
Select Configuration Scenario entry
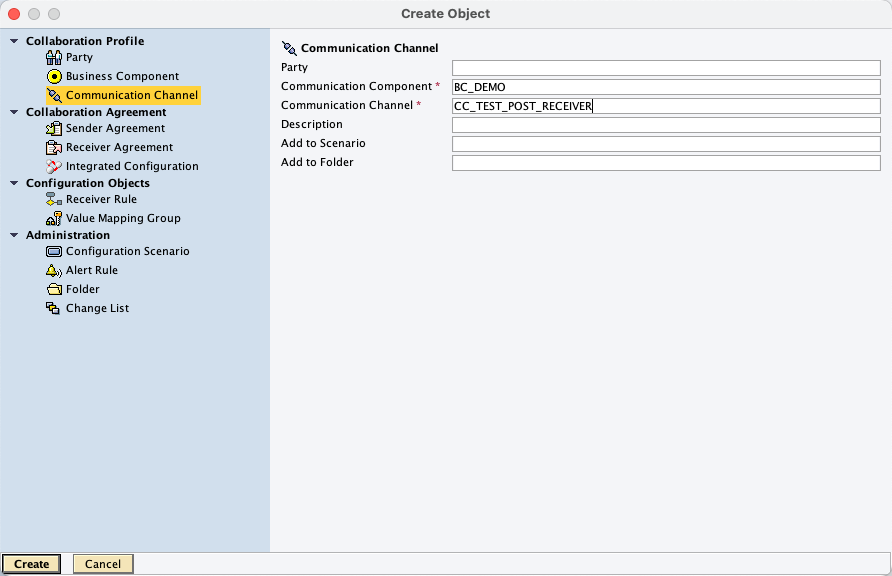tap(127, 251)
